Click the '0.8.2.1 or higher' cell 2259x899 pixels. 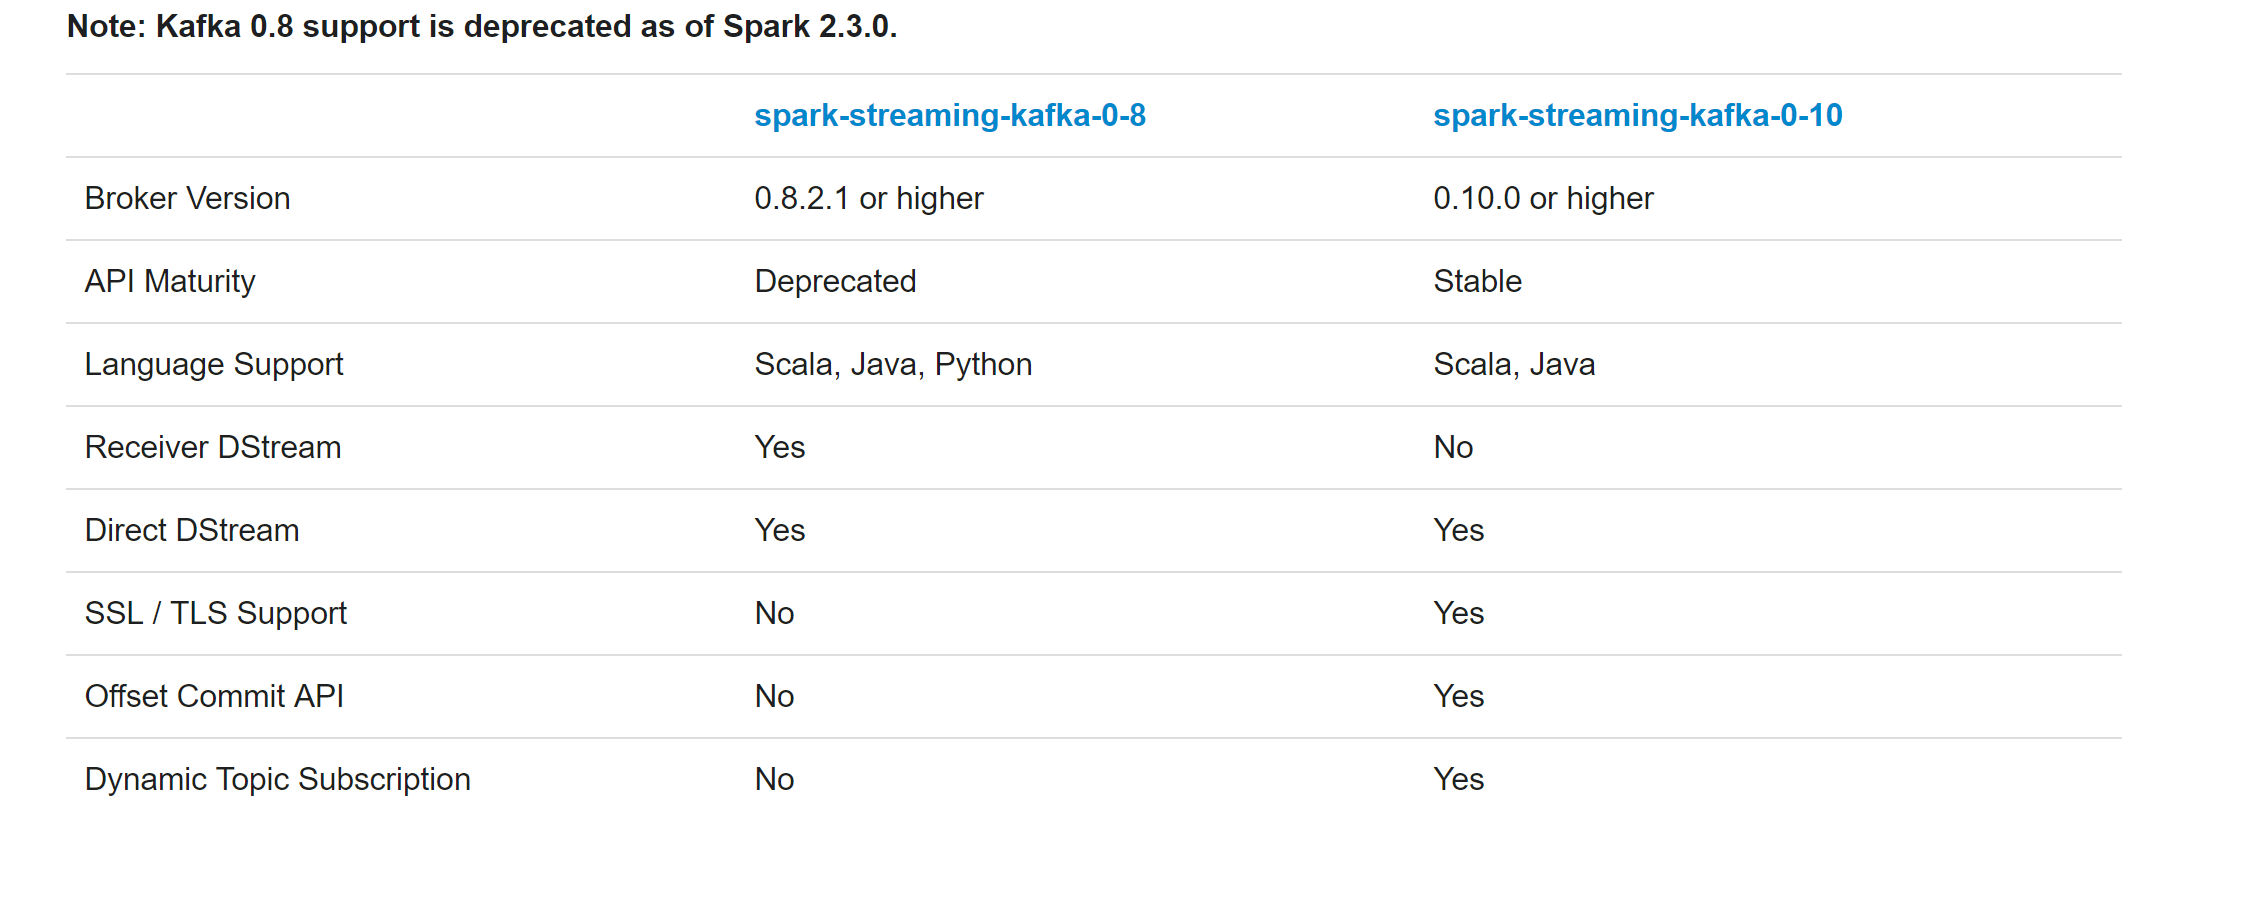coord(869,198)
